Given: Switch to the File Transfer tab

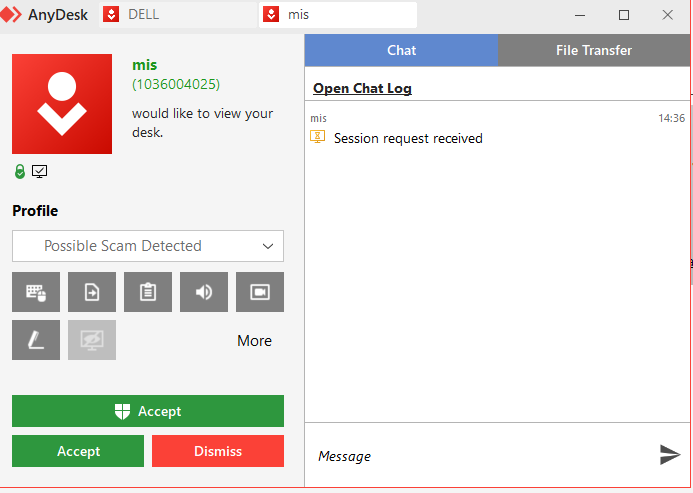Looking at the screenshot, I should point(594,50).
